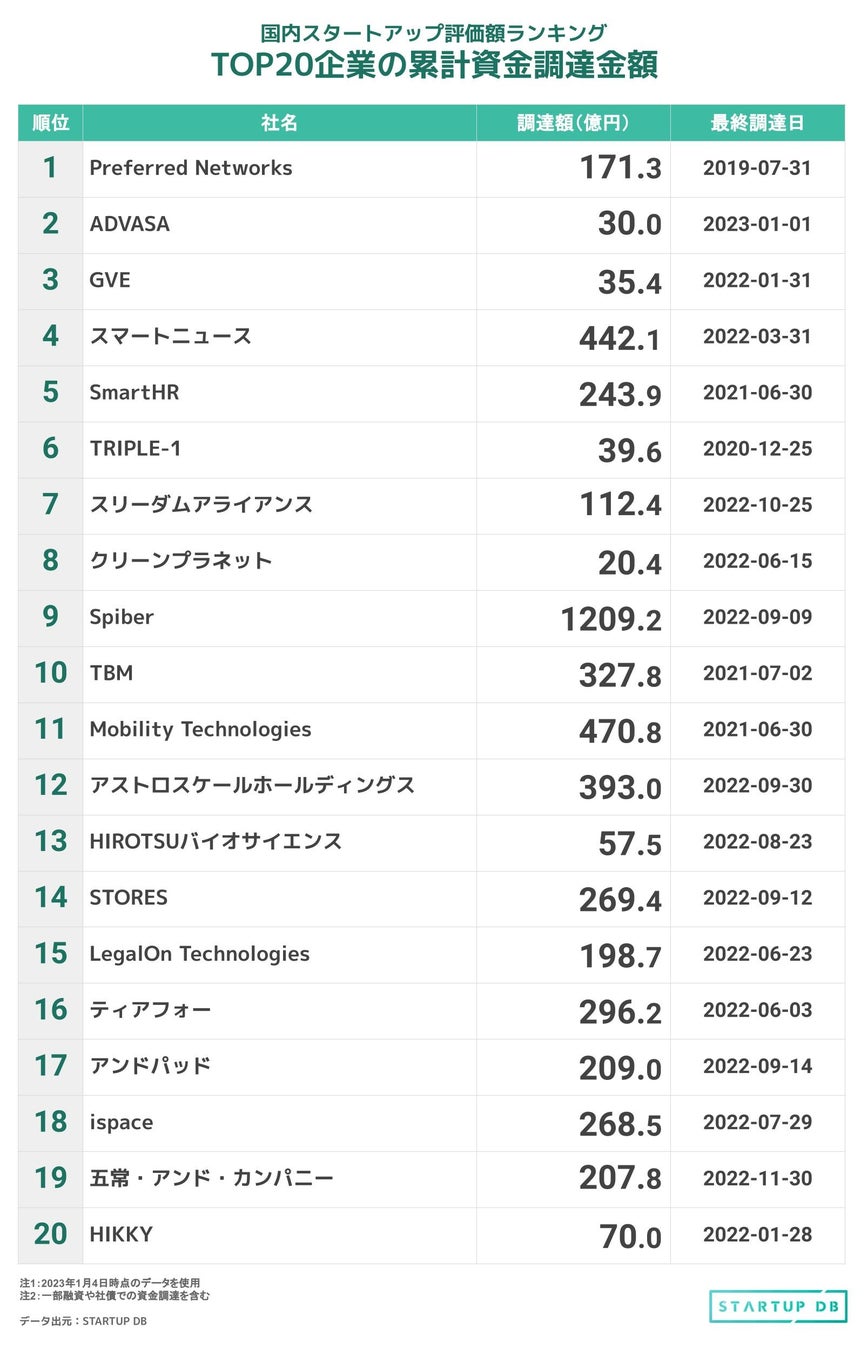Click the ispace company name
Screen dimensions: 868x1350
point(121,1122)
